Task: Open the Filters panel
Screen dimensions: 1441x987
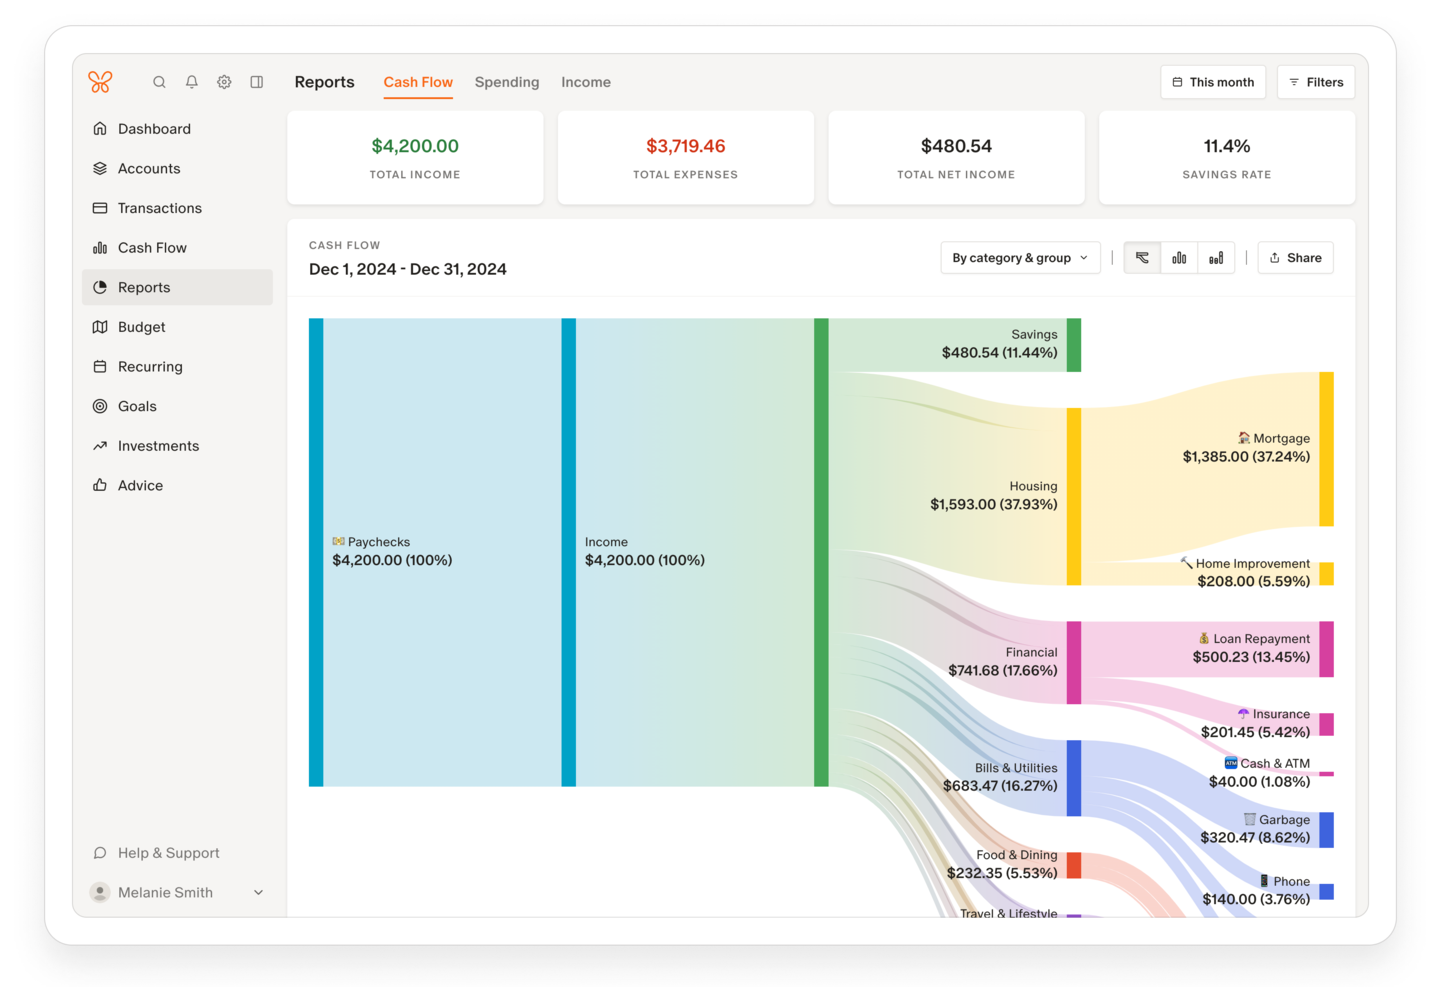Action: coord(1315,82)
